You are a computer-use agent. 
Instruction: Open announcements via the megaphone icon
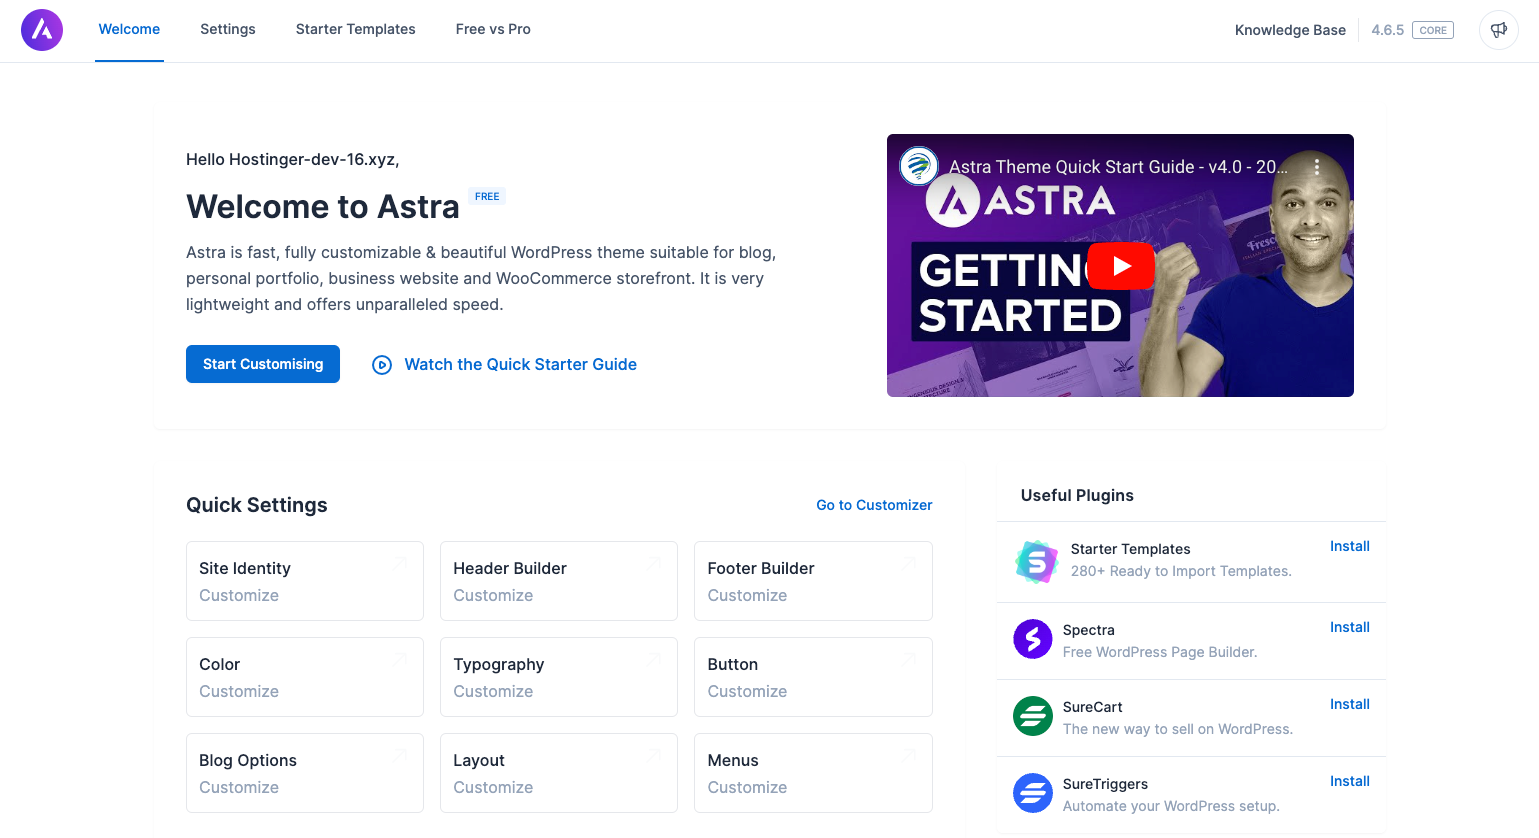[1498, 30]
